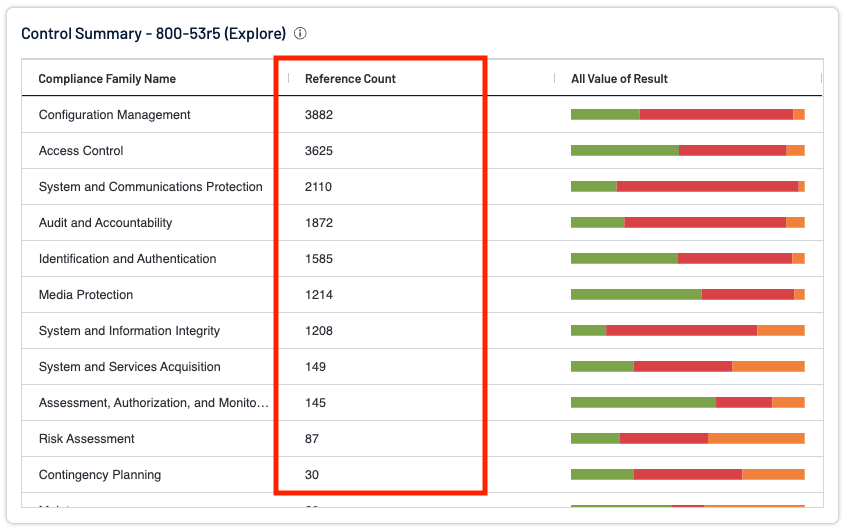Open System and Services Acquisition entry
This screenshot has width=846, height=530.
pos(129,367)
